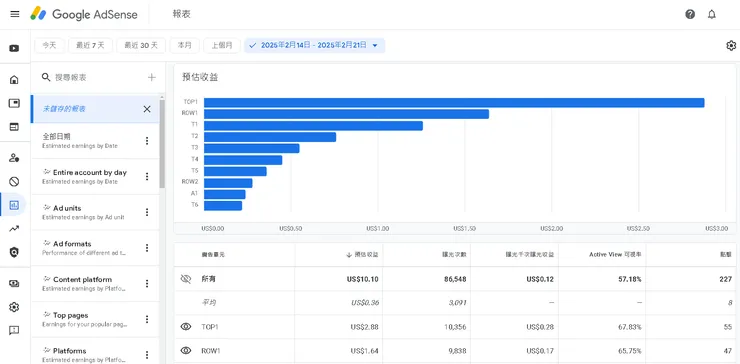Sort by 廣告單元 column header
This screenshot has width=740, height=364.
coord(213,254)
